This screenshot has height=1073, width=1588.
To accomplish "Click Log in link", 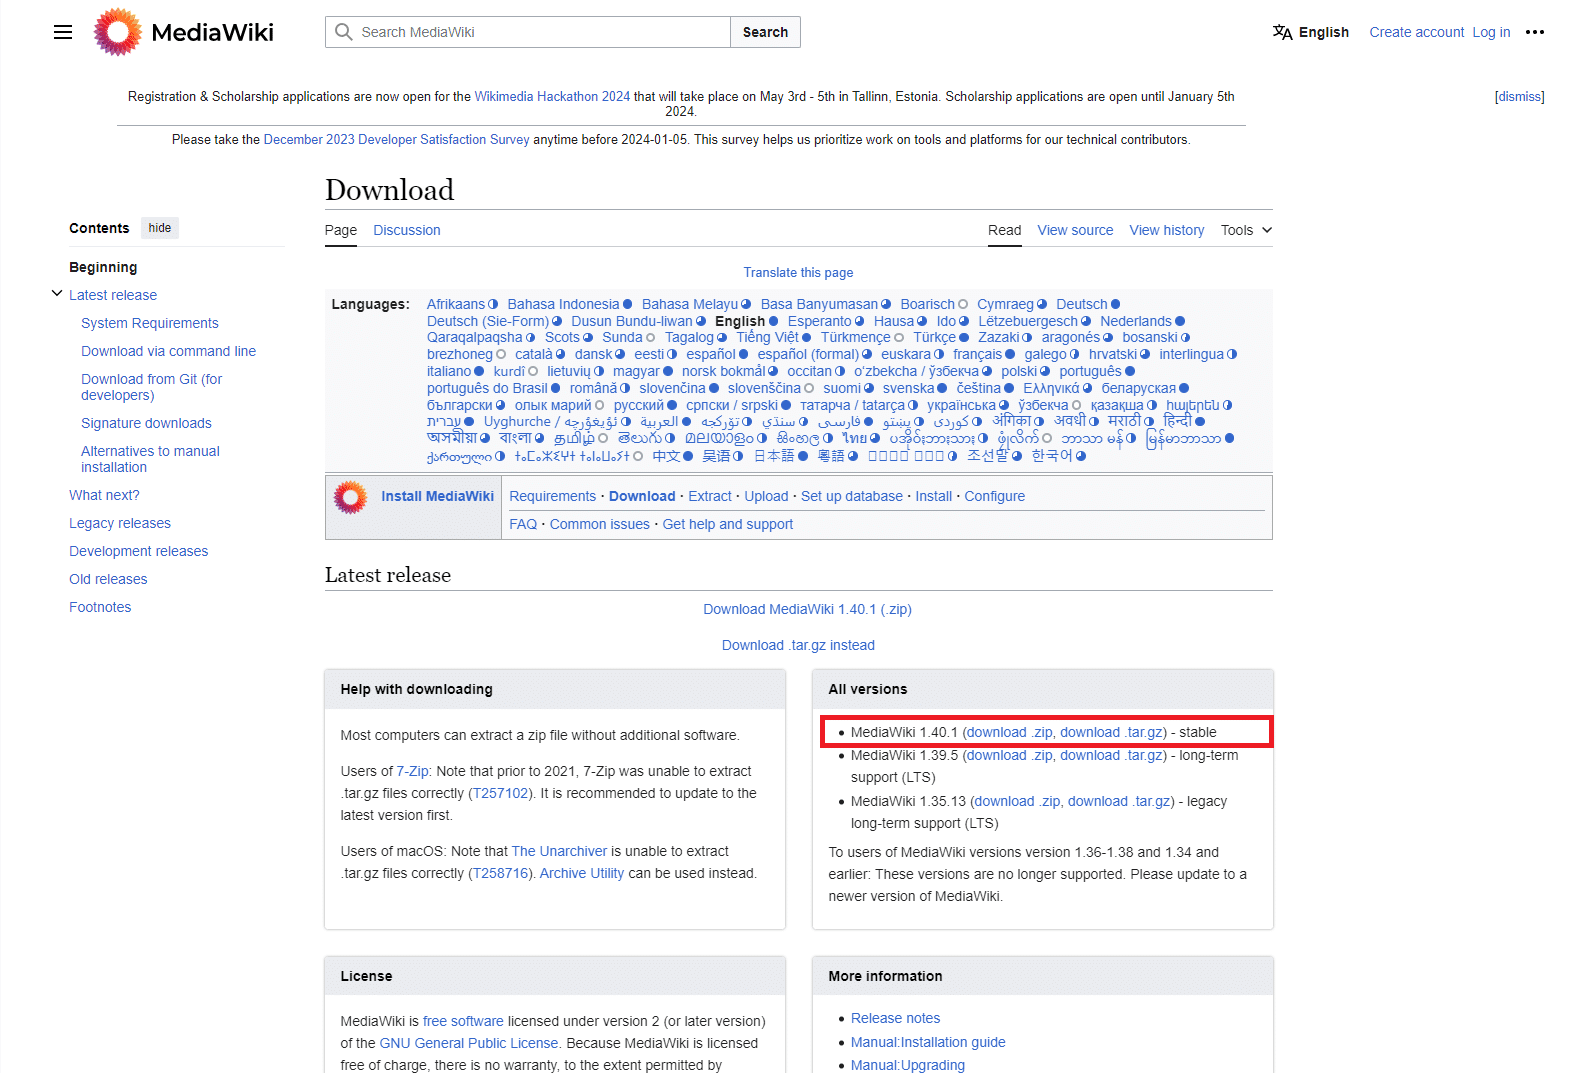I will (1491, 32).
